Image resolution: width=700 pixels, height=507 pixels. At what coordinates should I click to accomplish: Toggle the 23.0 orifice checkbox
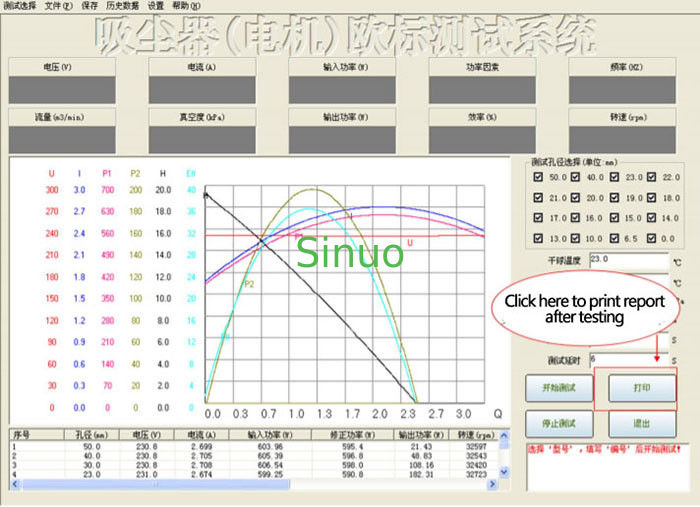613,176
